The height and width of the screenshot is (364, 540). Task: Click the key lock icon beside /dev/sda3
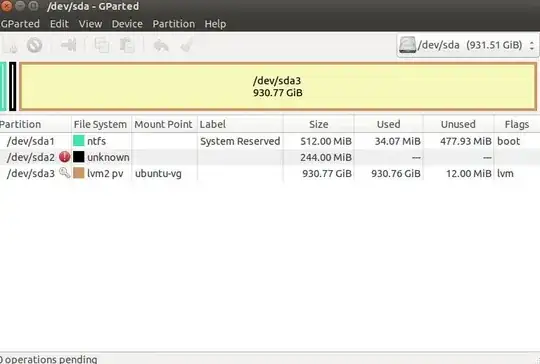64,172
